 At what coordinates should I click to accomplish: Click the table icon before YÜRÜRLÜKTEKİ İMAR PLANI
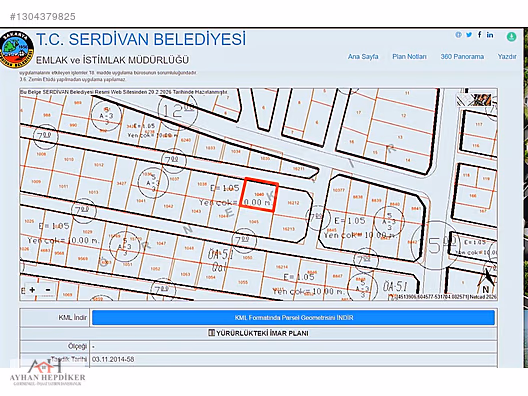[211, 333]
